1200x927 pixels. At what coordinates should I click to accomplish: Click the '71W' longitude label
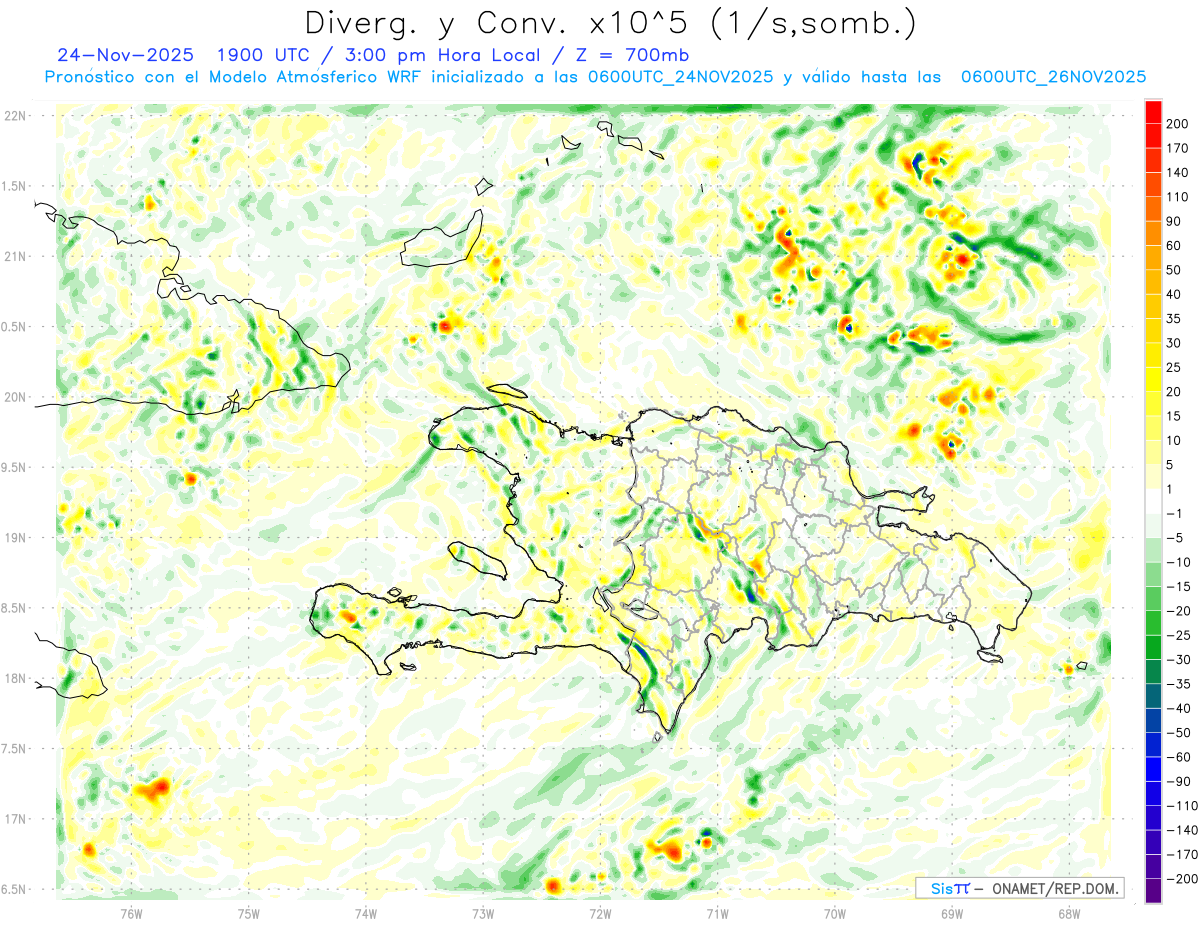click(717, 913)
